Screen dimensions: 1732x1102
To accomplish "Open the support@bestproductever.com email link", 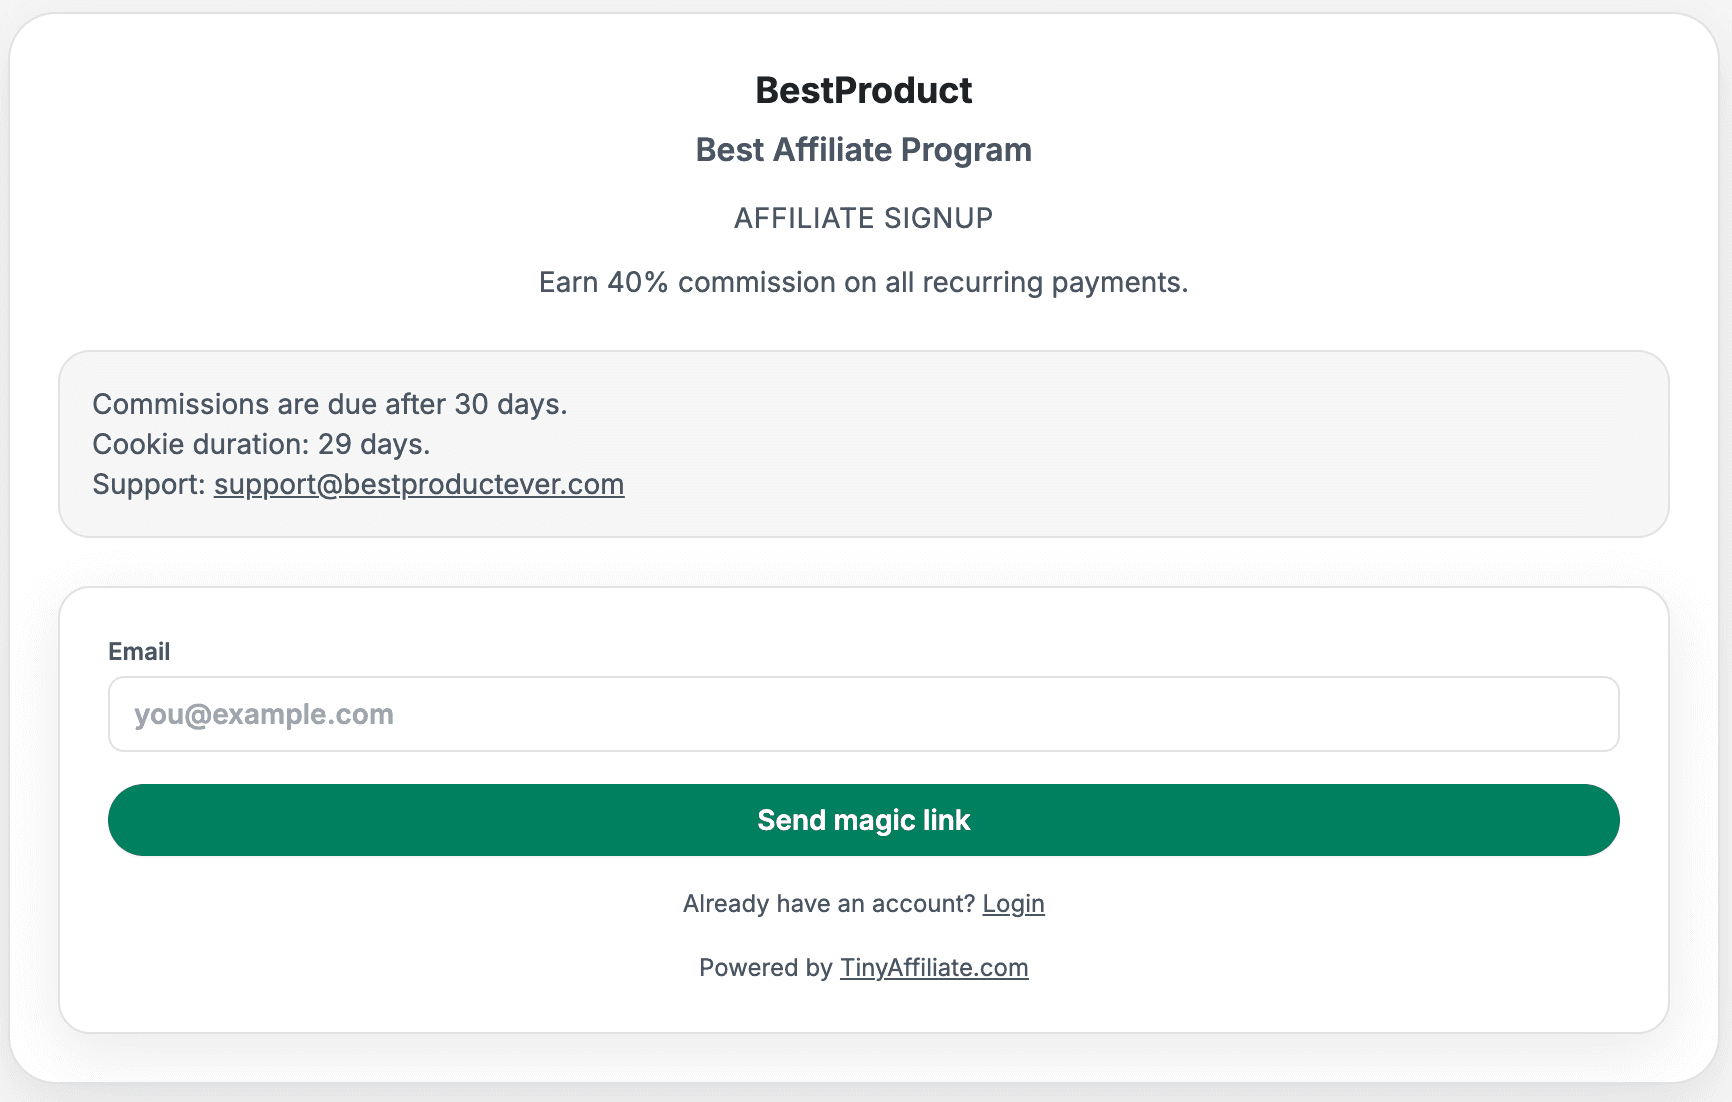I will click(x=418, y=484).
